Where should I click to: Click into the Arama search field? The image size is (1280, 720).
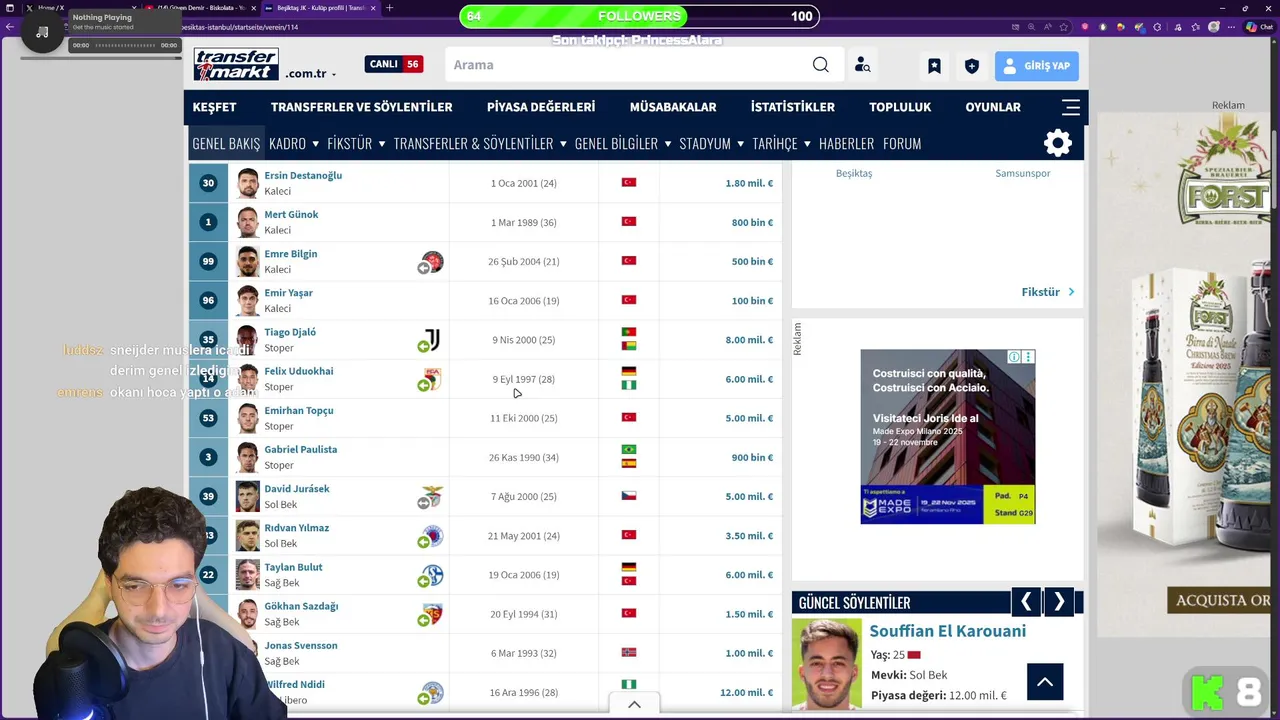pos(630,65)
